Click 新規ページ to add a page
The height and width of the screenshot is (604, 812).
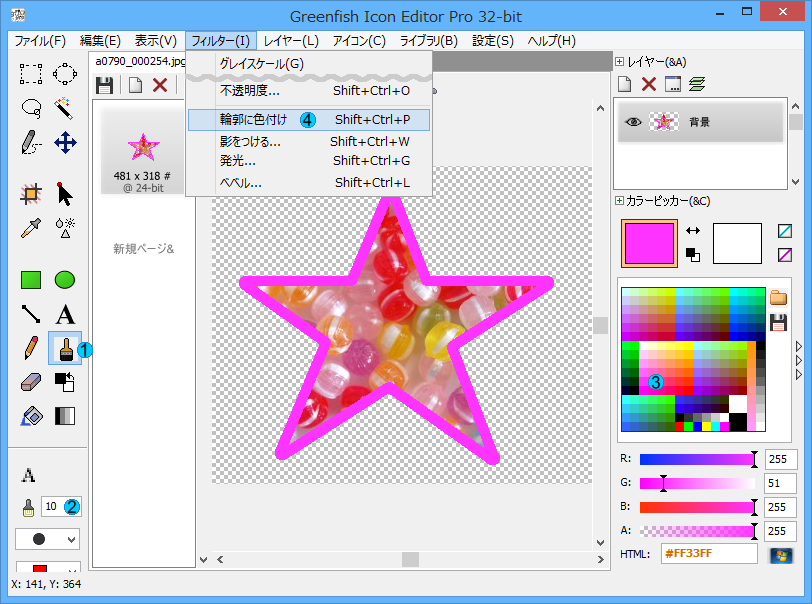pos(143,248)
